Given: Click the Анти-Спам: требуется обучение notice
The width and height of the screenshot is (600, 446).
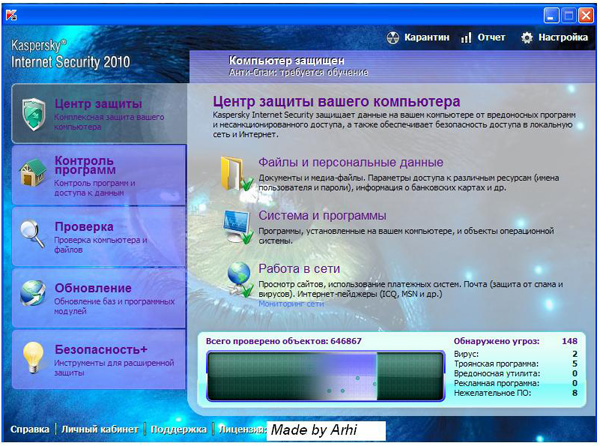Looking at the screenshot, I should click(x=298, y=72).
